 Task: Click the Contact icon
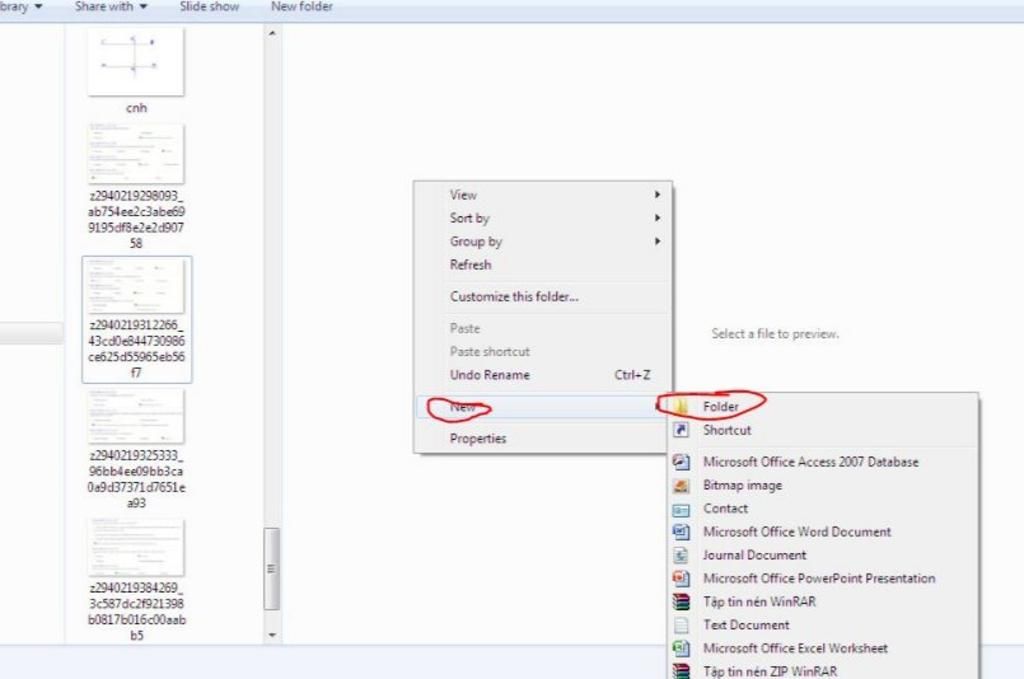tap(681, 509)
